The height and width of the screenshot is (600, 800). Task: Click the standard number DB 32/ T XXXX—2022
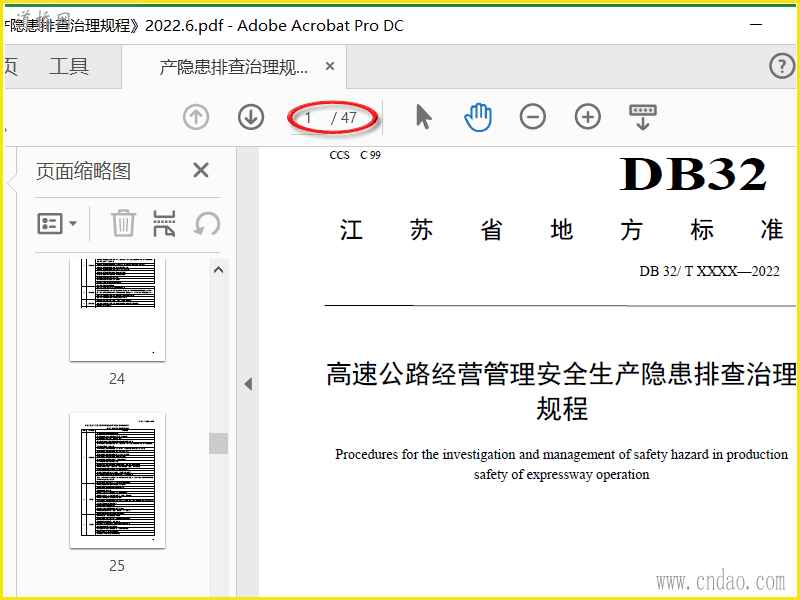(x=710, y=271)
